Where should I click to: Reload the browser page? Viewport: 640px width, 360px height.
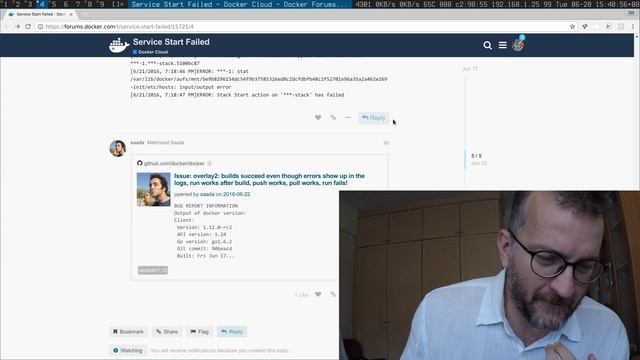[x=28, y=27]
